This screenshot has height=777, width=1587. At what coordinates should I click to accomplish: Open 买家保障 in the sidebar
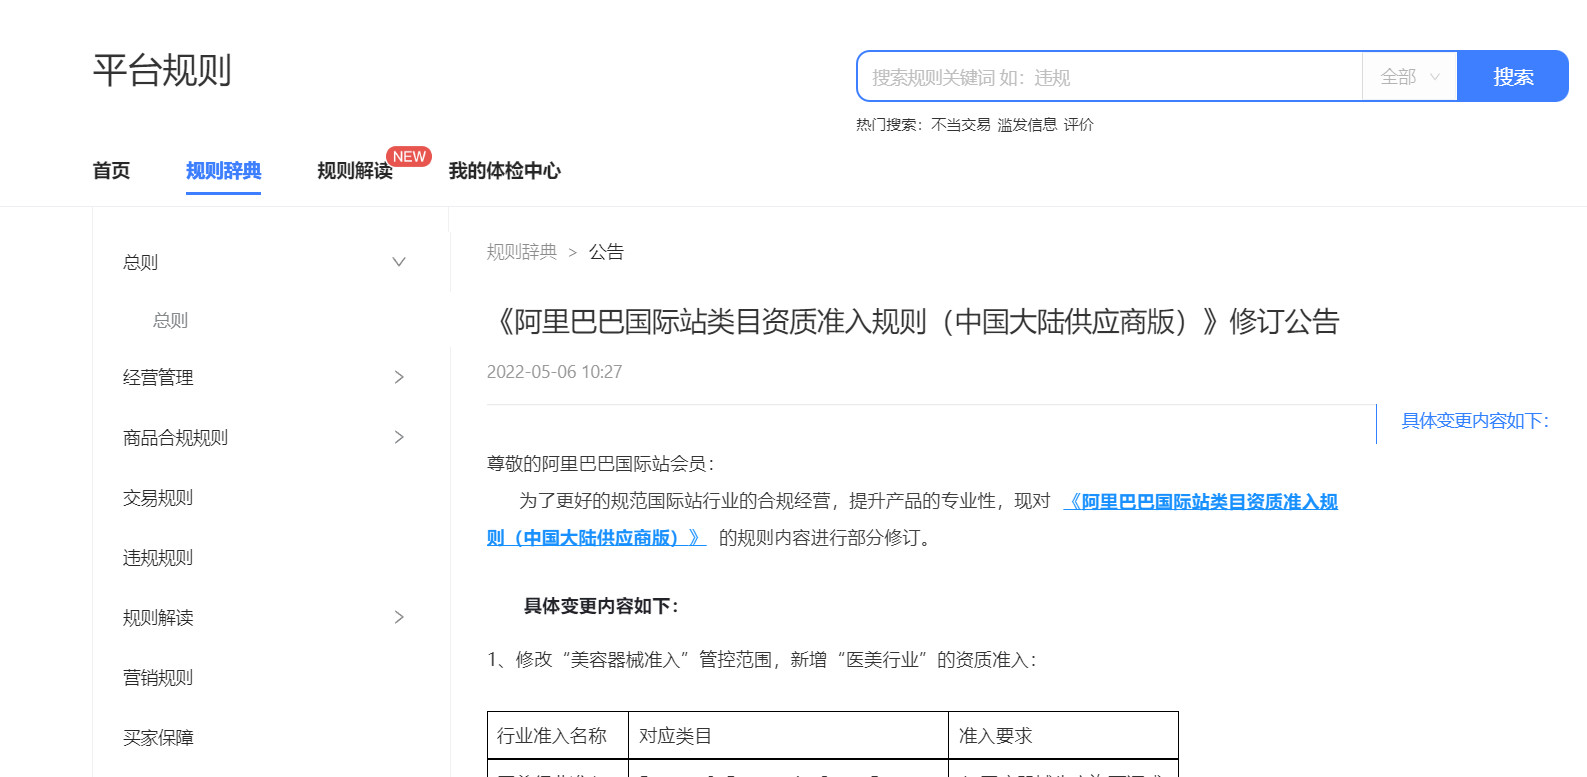coord(158,737)
